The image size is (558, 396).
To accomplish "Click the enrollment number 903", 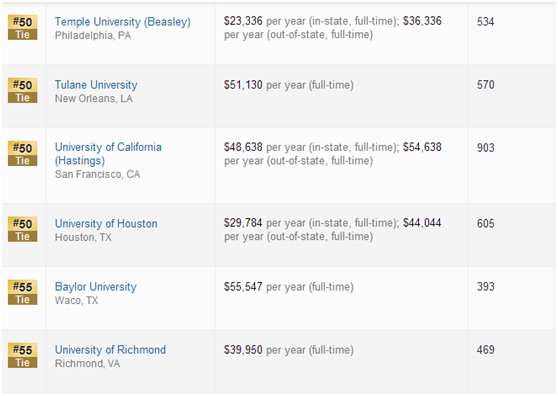I will tap(485, 148).
